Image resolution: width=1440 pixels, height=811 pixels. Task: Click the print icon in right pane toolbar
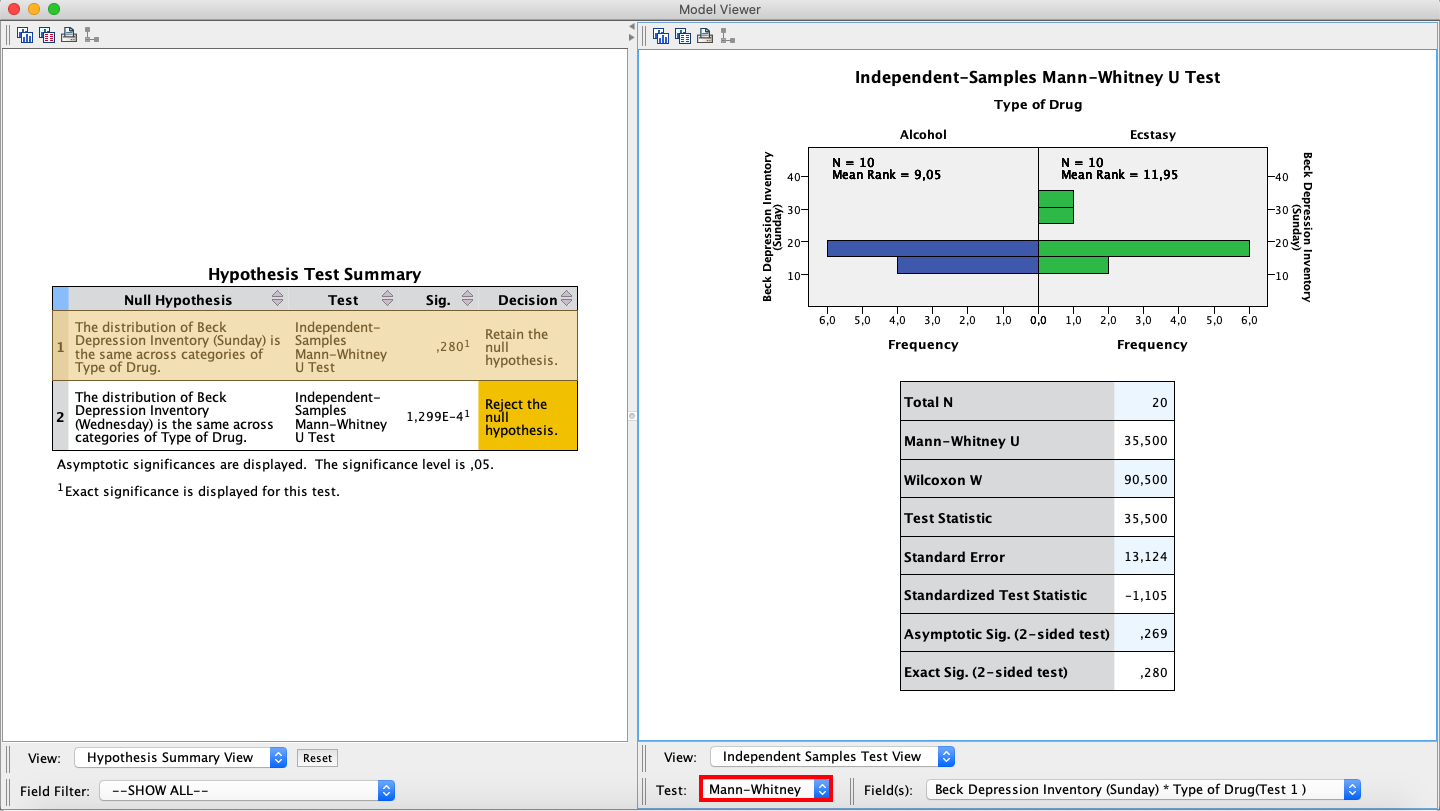(705, 36)
